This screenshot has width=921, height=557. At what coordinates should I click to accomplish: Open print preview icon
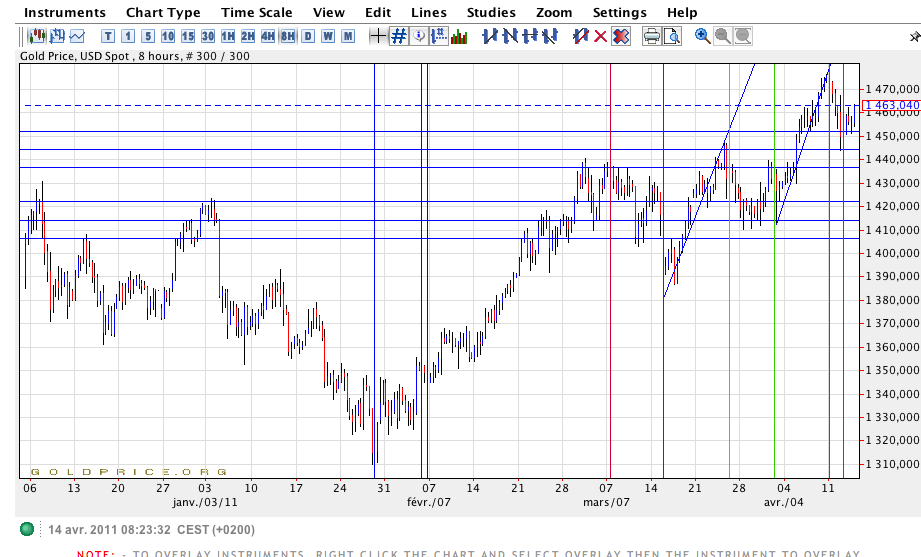pos(671,36)
